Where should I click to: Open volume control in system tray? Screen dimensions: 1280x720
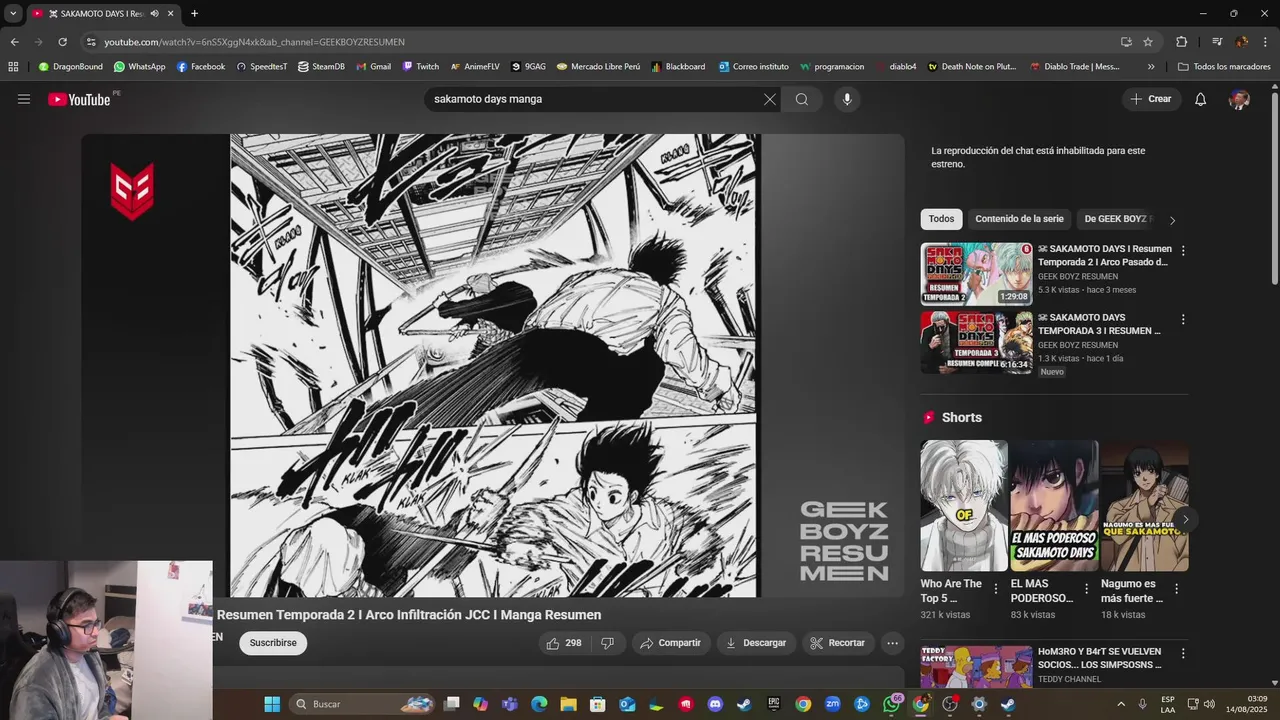point(1209,704)
